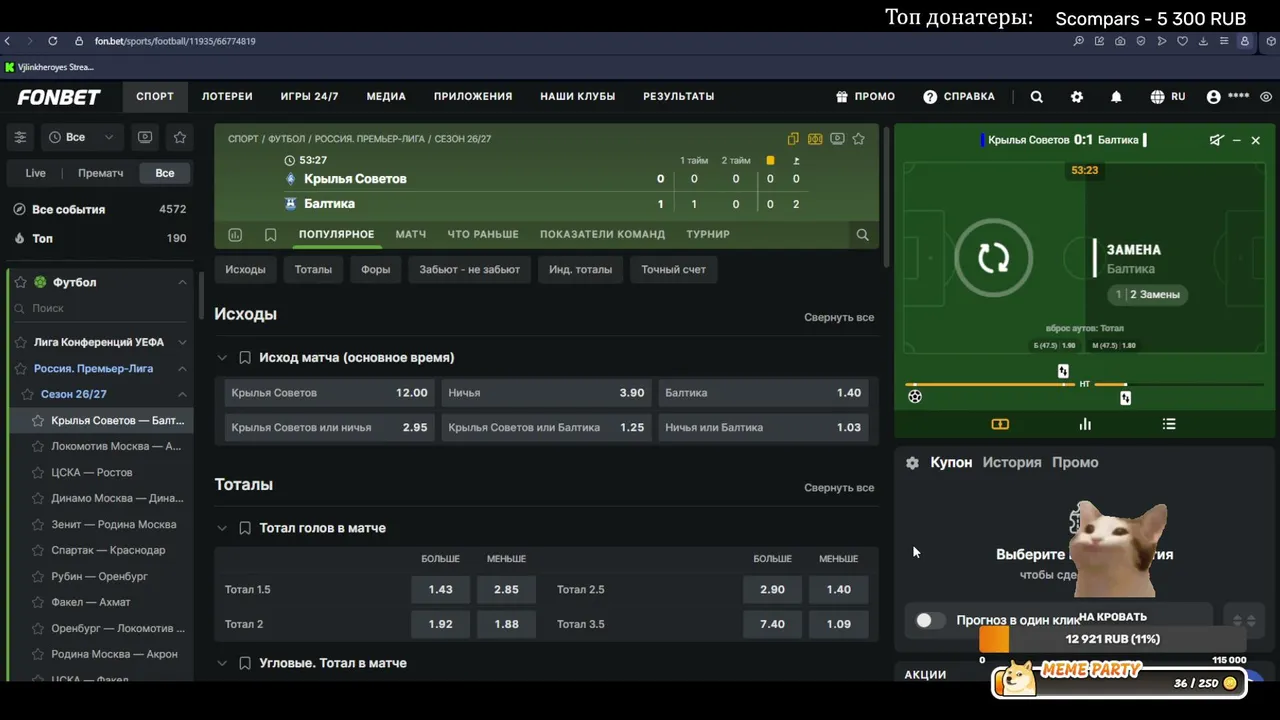1280x720 pixels.
Task: Click goal ball marker on timeline
Action: coord(915,397)
